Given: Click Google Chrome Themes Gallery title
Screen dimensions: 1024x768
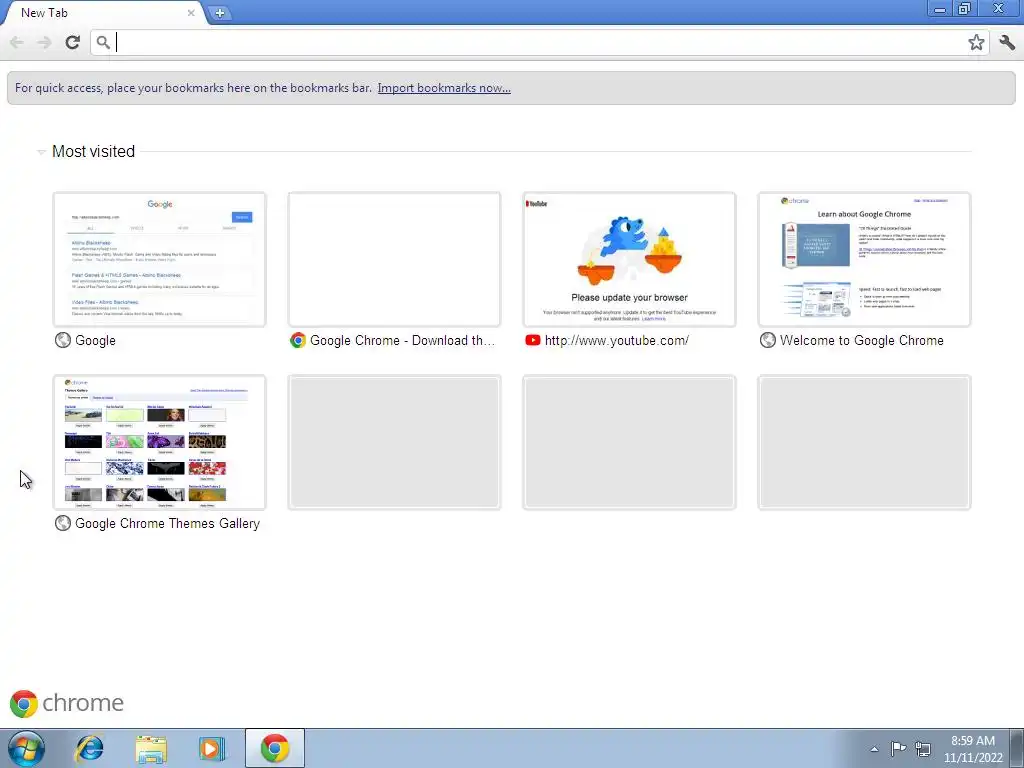Looking at the screenshot, I should coord(167,523).
